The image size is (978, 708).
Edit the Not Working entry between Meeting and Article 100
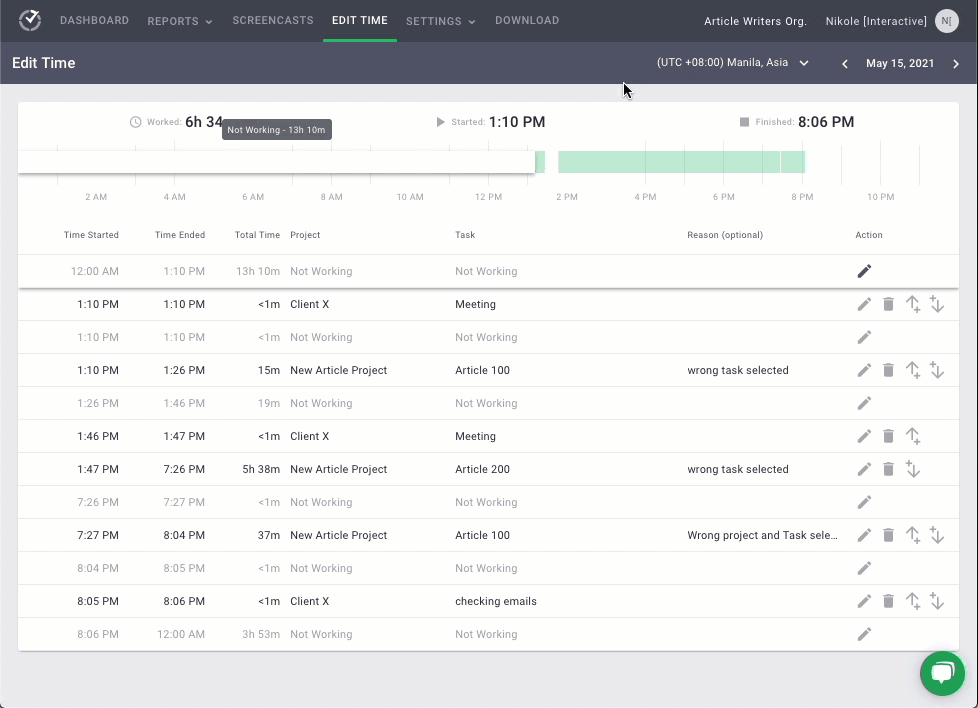point(864,337)
